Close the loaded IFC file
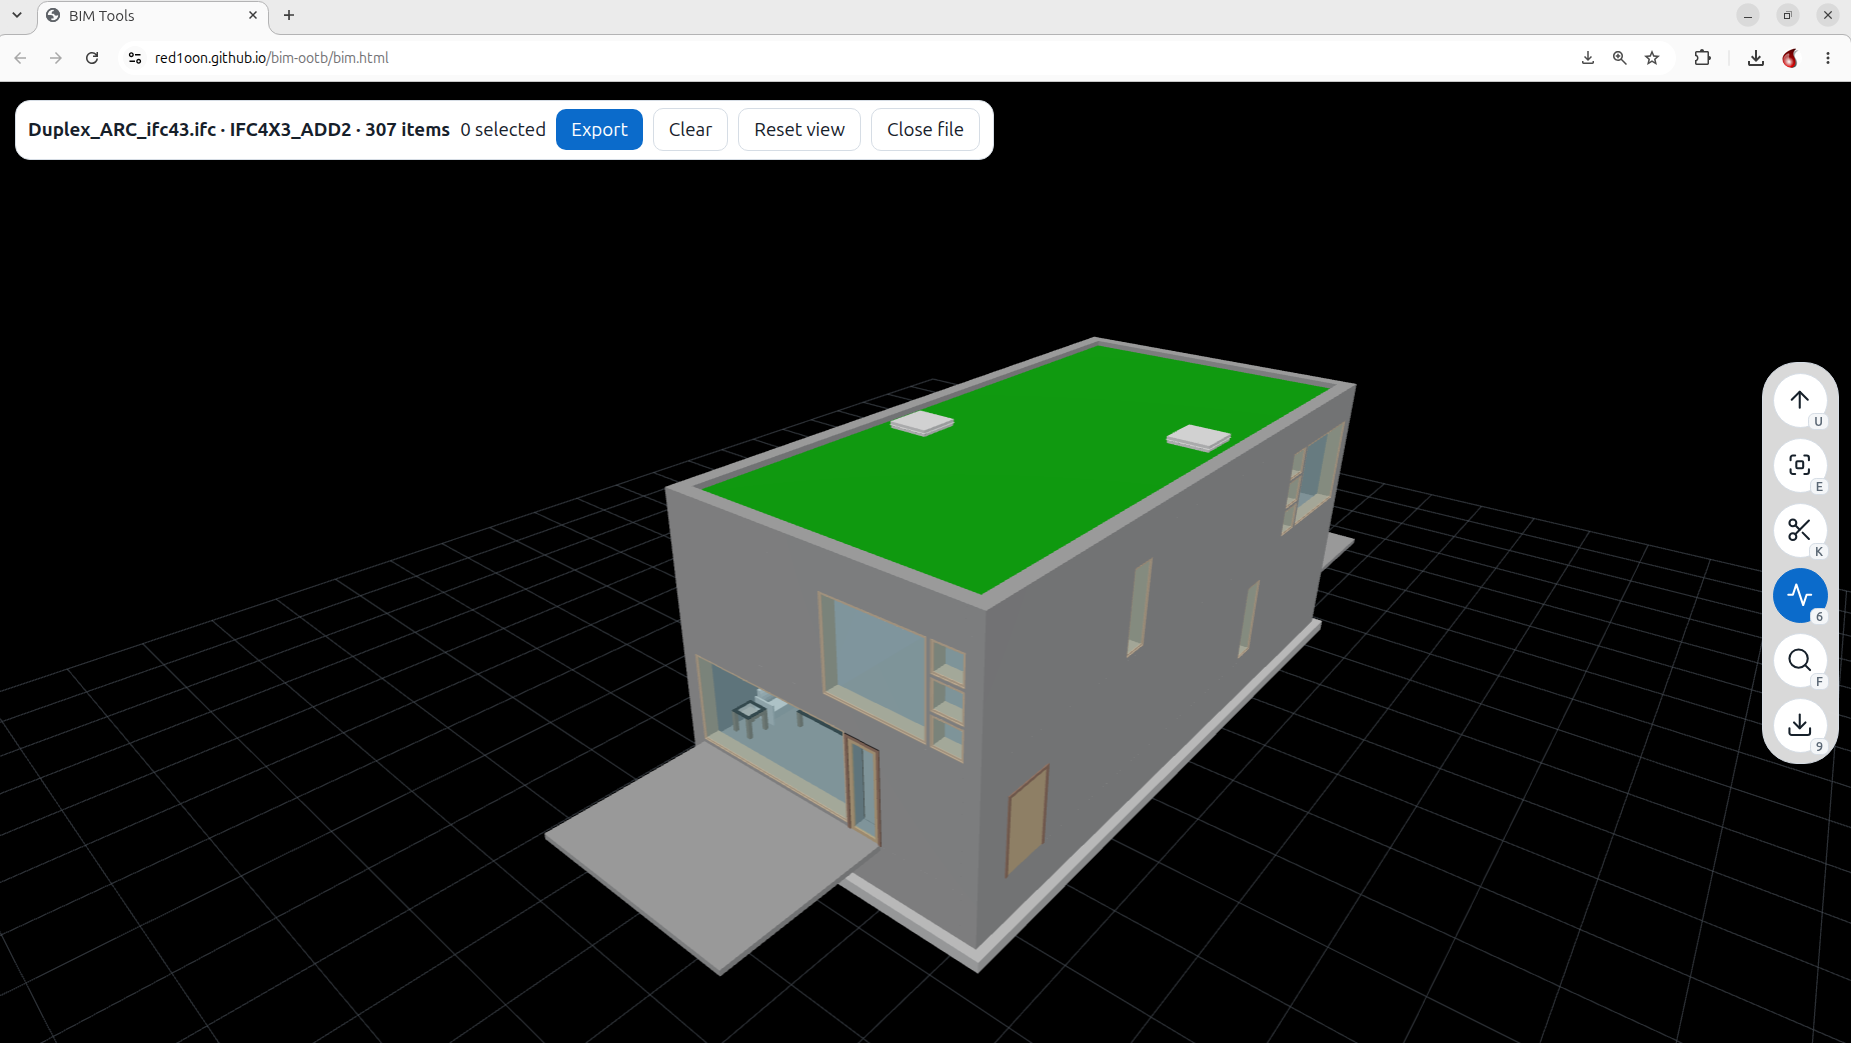 925,130
